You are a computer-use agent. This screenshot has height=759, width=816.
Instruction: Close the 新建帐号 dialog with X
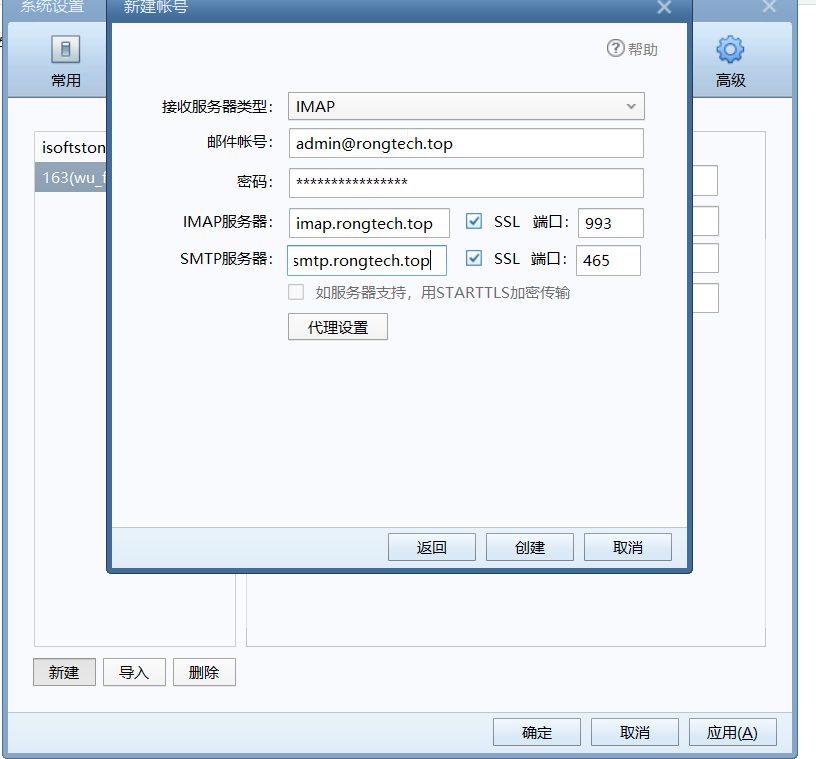[663, 8]
